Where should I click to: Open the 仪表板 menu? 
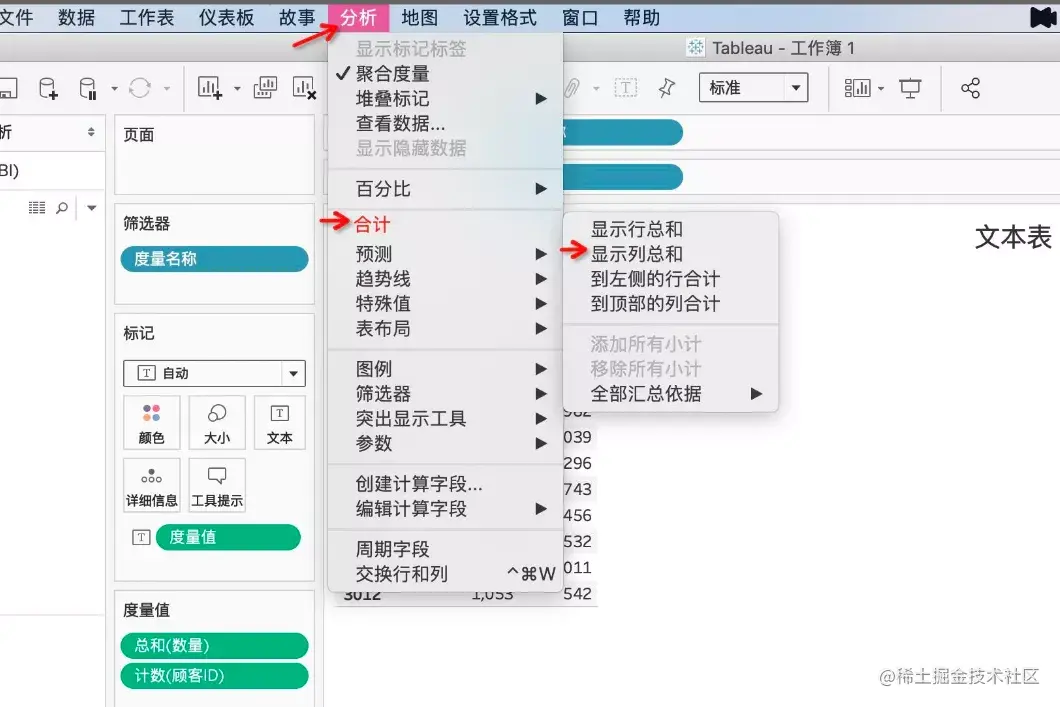pyautogui.click(x=226, y=18)
